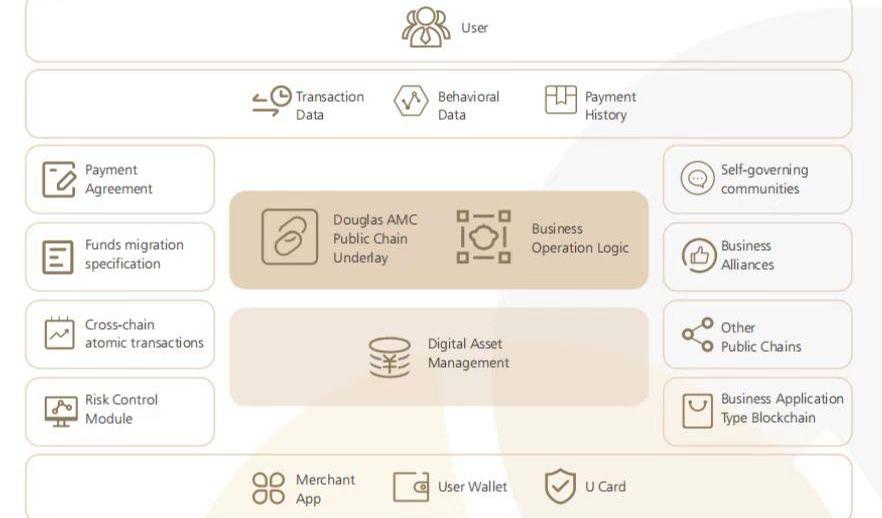Click the User people icon
882x518 pixels.
point(426,27)
